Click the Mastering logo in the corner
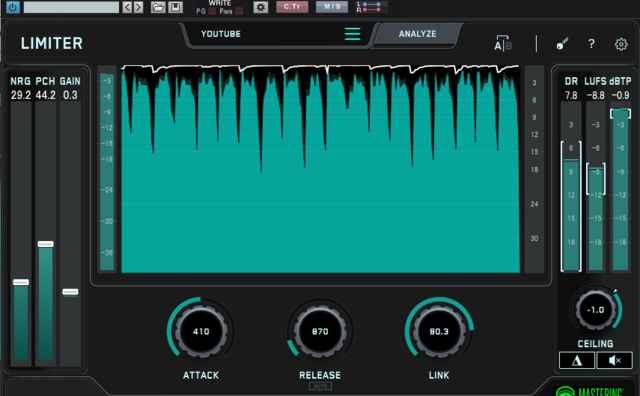640x396 pixels. point(590,391)
